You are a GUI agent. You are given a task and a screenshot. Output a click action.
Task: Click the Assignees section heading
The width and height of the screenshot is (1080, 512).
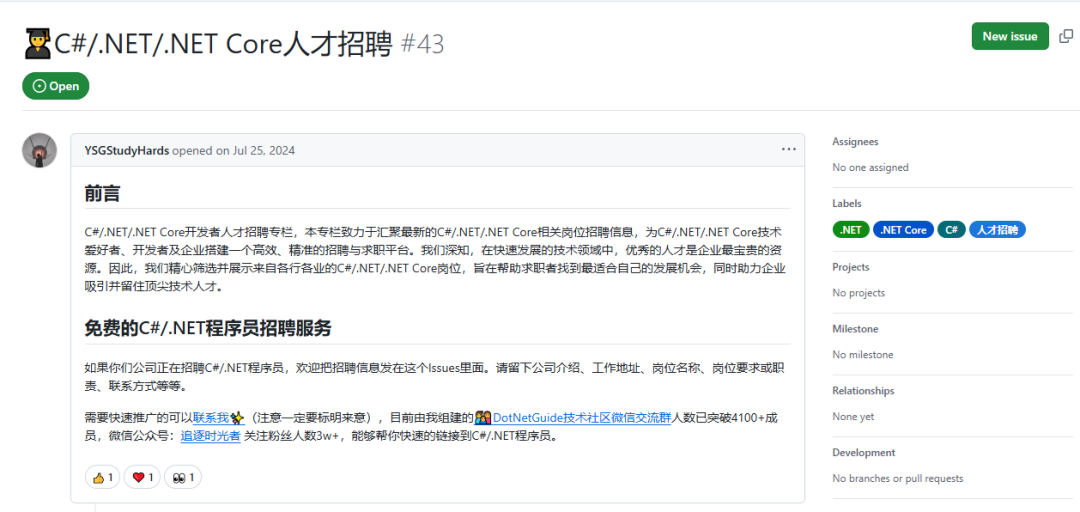pos(855,141)
